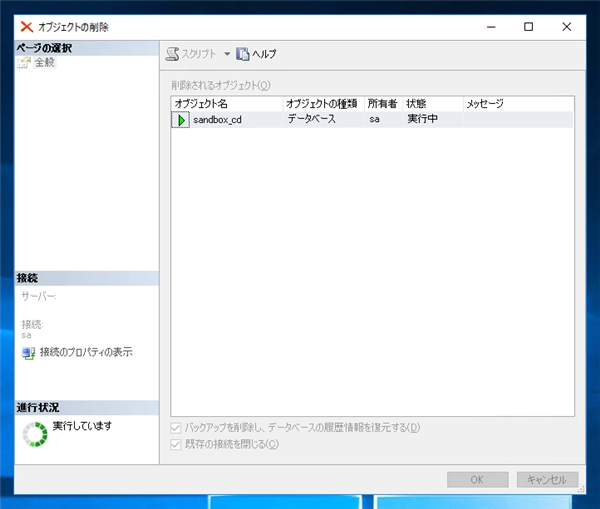This screenshot has width=600, height=509.
Task: Sort by オブジェクトの種類 column header
Action: pos(323,104)
